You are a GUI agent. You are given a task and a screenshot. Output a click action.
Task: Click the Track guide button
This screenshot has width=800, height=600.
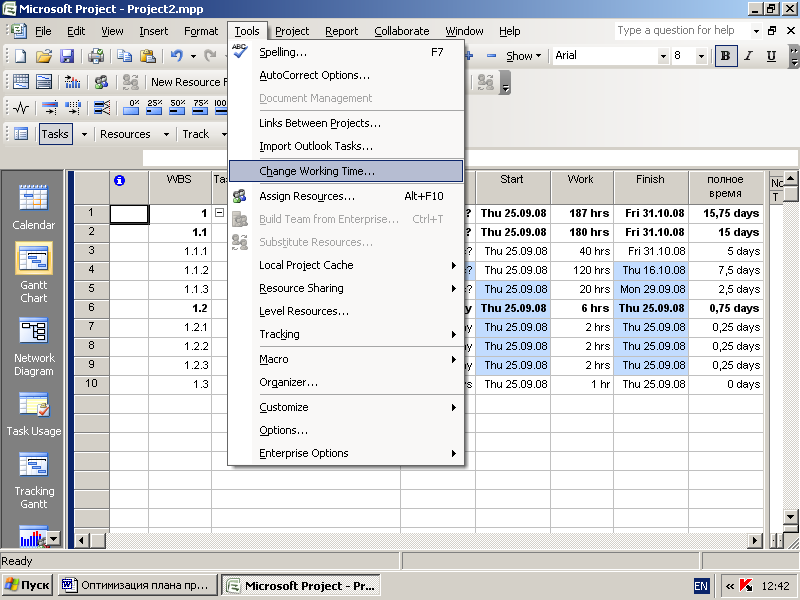196,134
